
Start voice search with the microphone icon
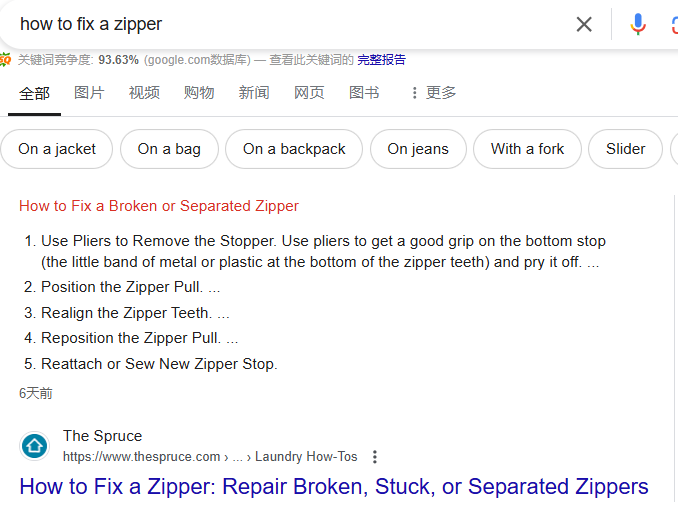(638, 24)
